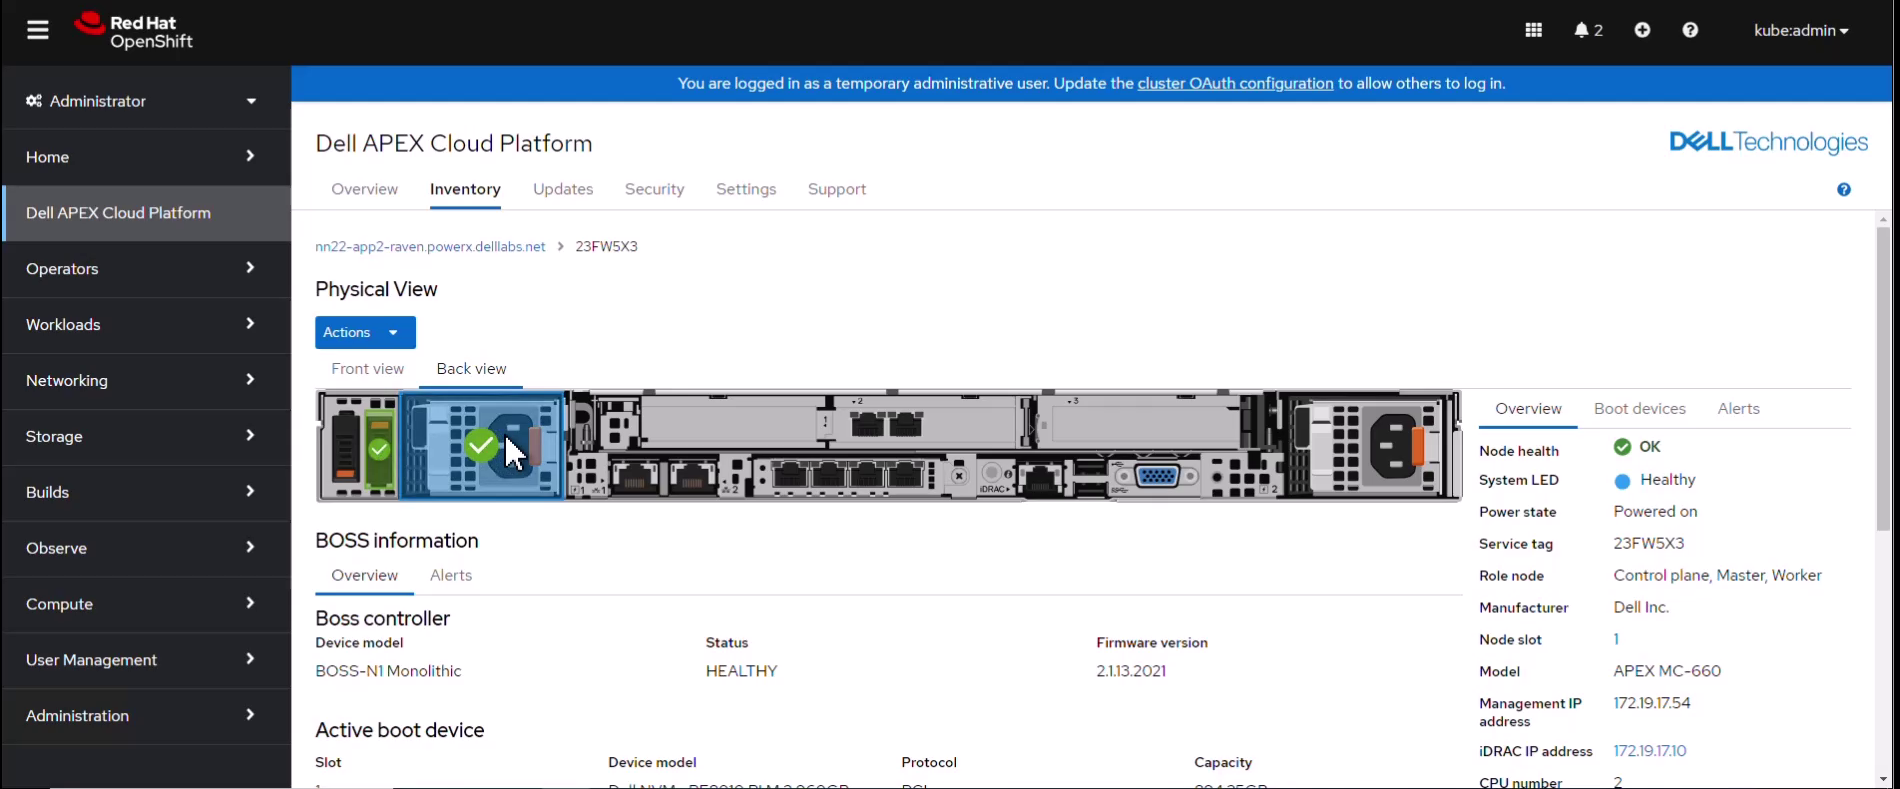Image resolution: width=1900 pixels, height=789 pixels.
Task: Click the iDRAC port on the server back
Action: [x=1041, y=480]
